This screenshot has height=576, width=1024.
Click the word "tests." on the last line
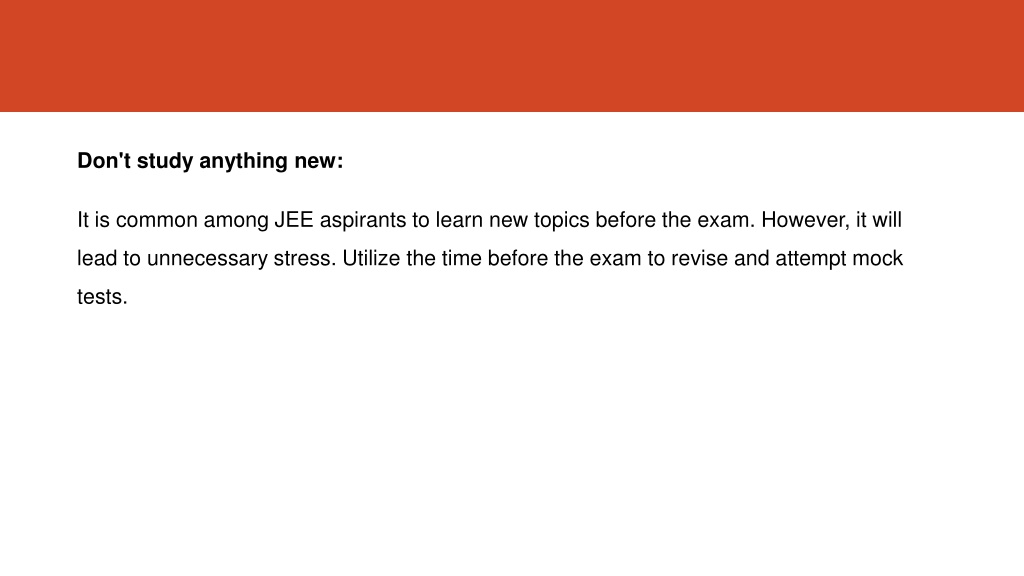pyautogui.click(x=102, y=298)
